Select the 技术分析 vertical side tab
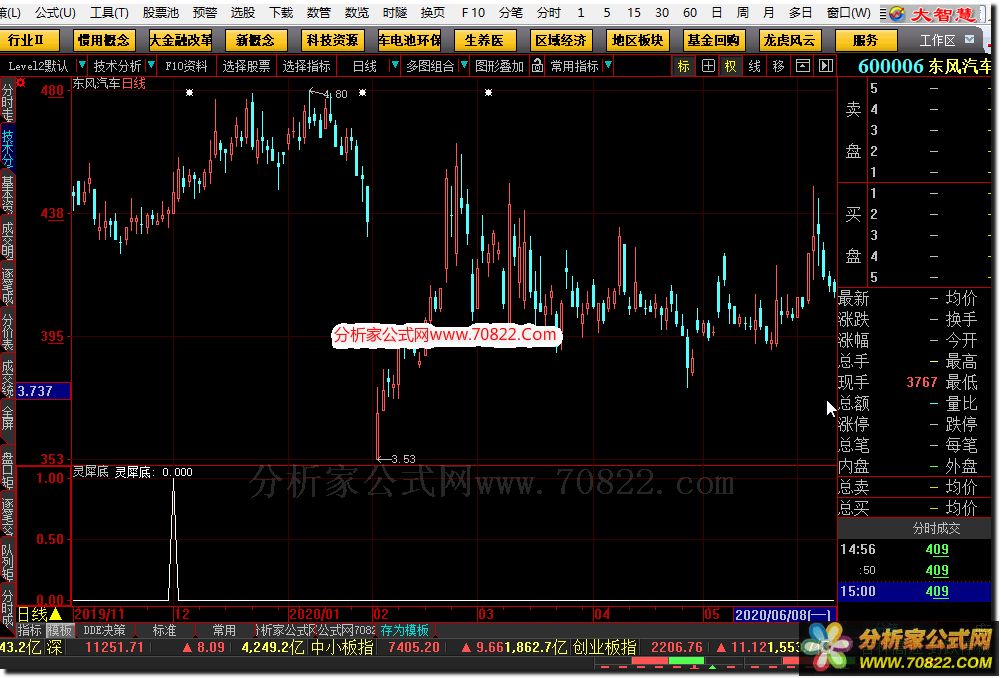 coord(7,146)
